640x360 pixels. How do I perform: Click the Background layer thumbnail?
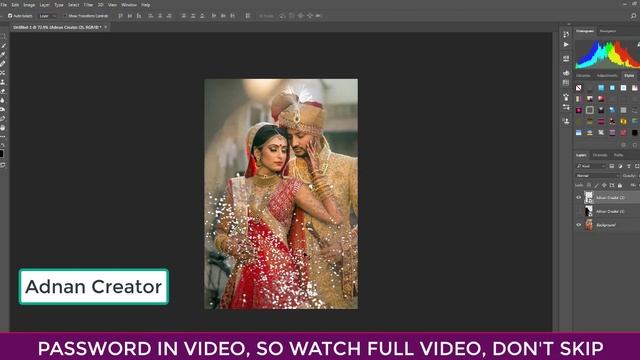589,225
